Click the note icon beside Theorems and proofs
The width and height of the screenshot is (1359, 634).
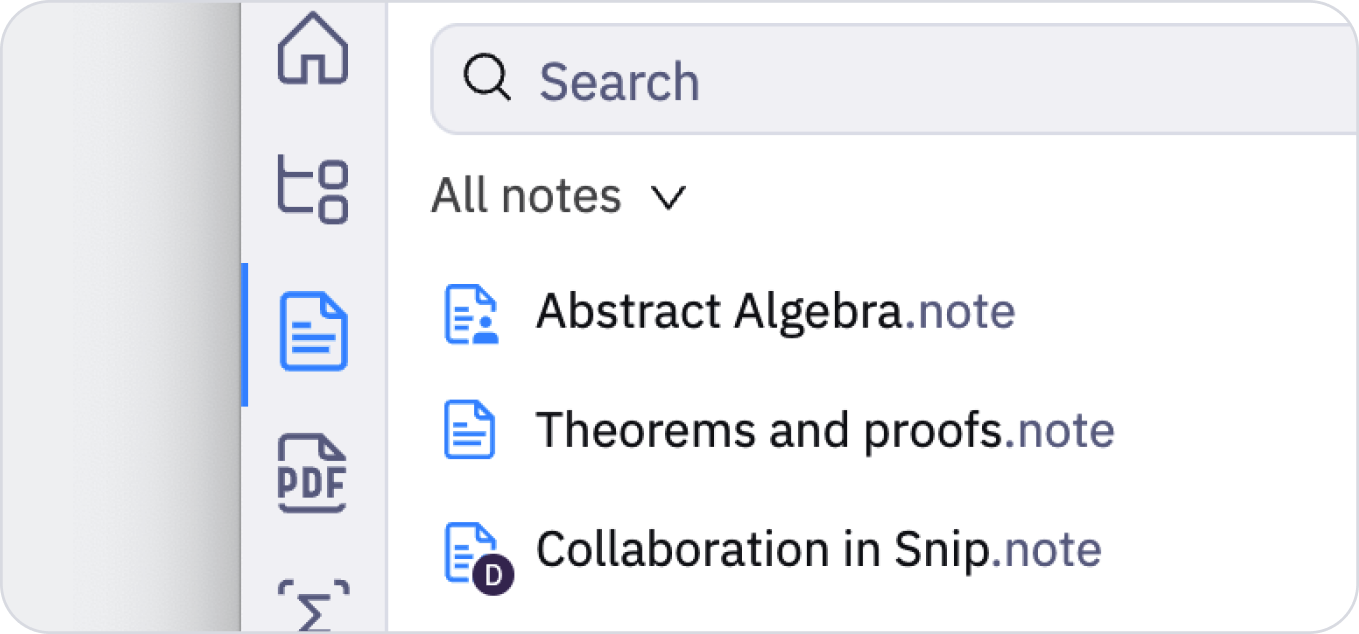point(471,430)
